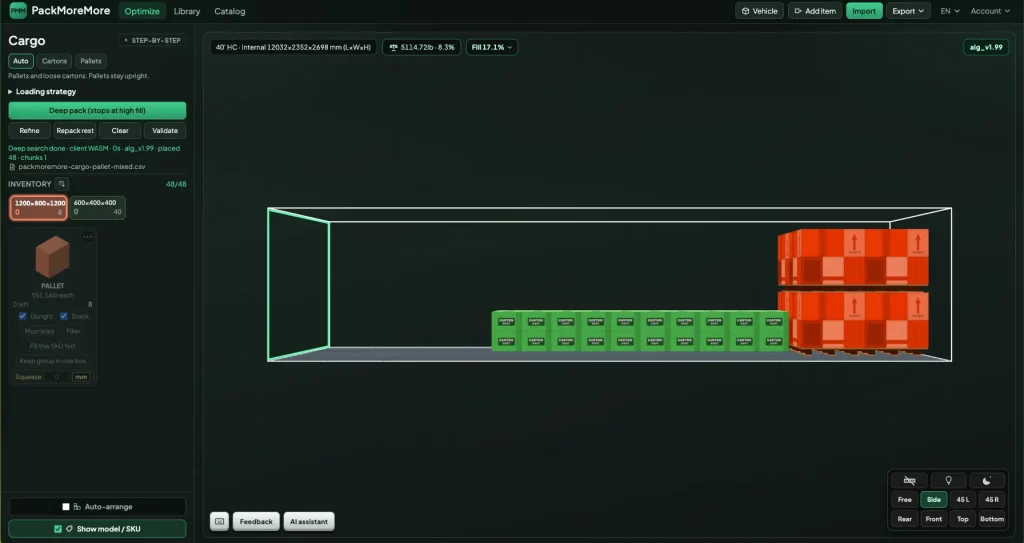Click the lightbulb lighting icon
Viewport: 1024px width, 543px height.
point(948,480)
